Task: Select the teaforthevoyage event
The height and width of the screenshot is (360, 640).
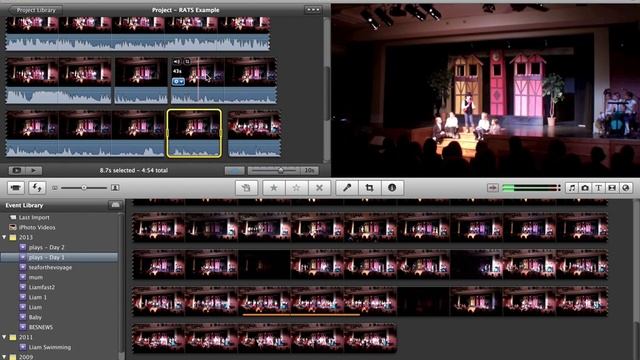Action: click(50, 267)
